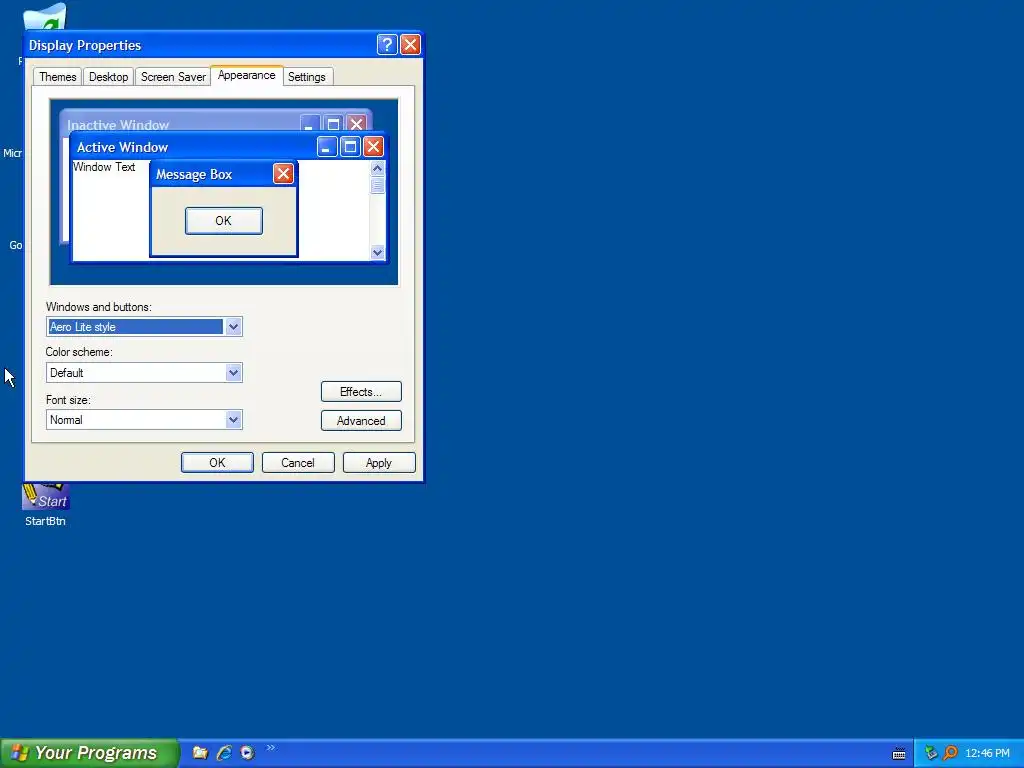
Task: Click the orange magnifier tray icon
Action: coord(950,753)
